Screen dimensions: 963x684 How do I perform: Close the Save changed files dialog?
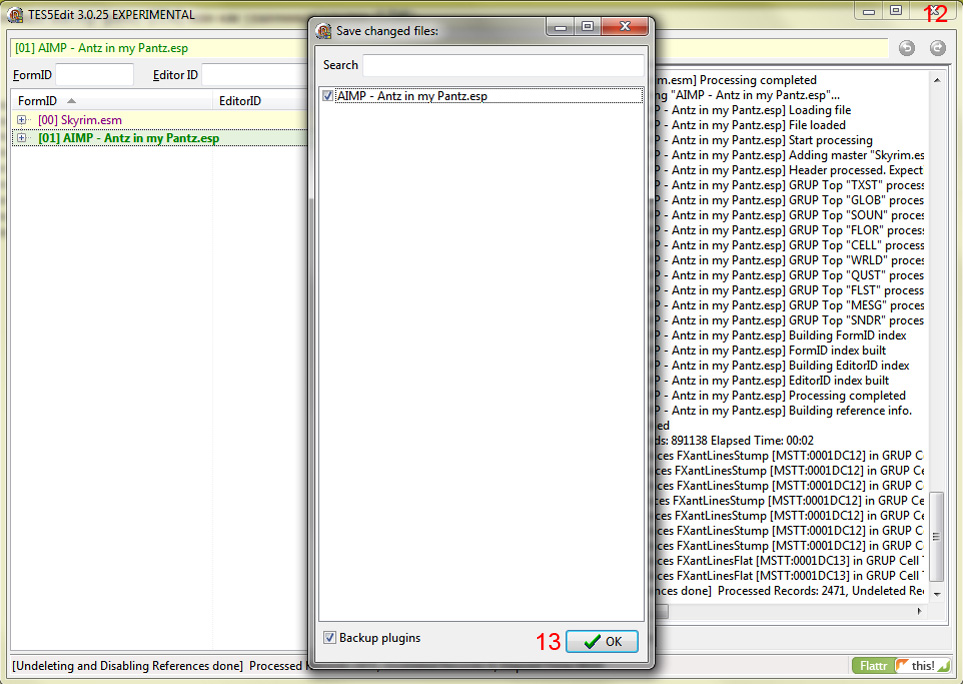pos(625,26)
